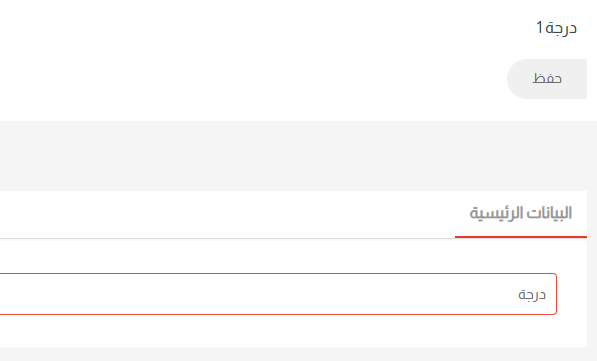Click the rounded gray حفظ pill

coord(547,79)
